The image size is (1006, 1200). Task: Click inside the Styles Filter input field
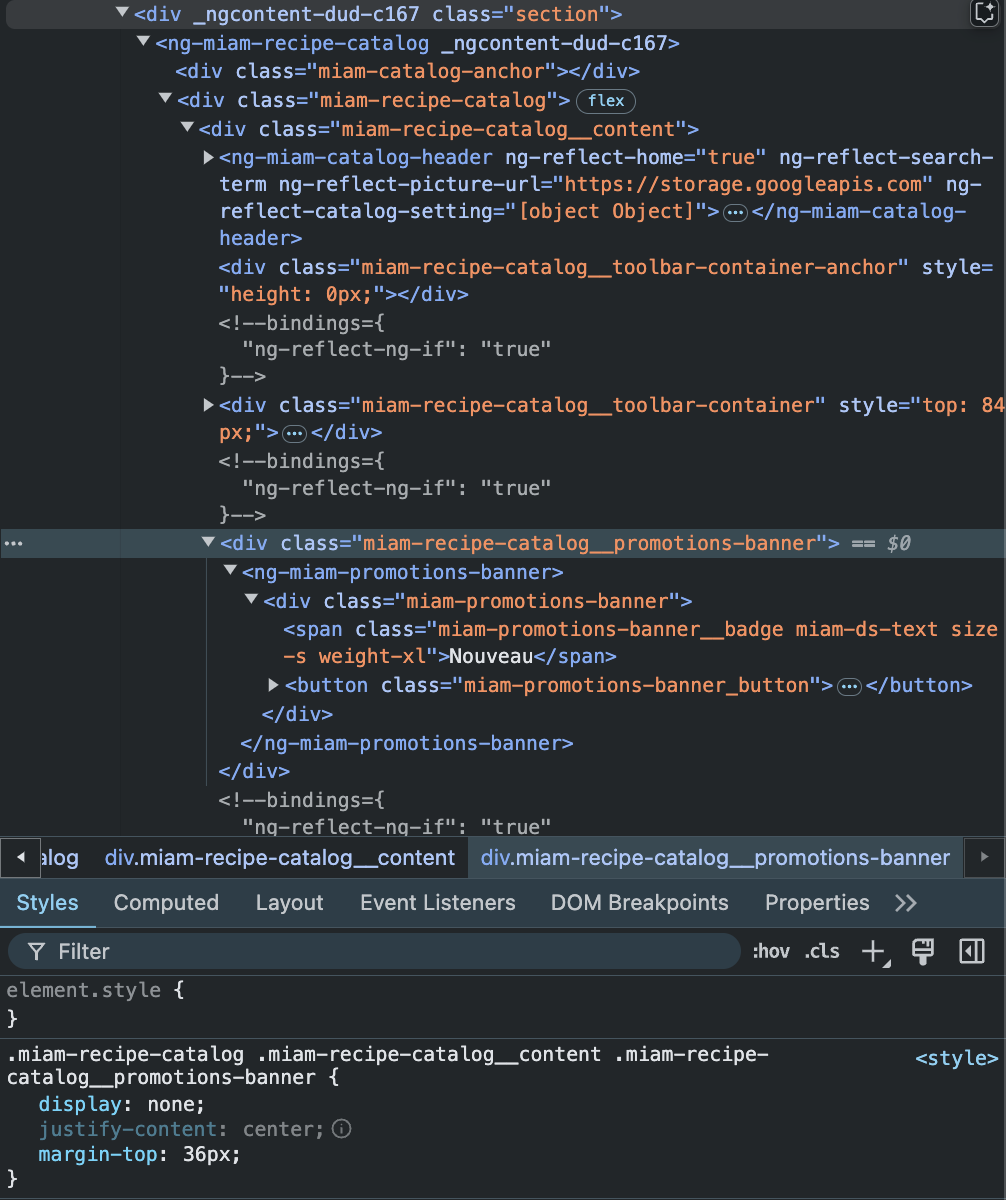point(300,951)
